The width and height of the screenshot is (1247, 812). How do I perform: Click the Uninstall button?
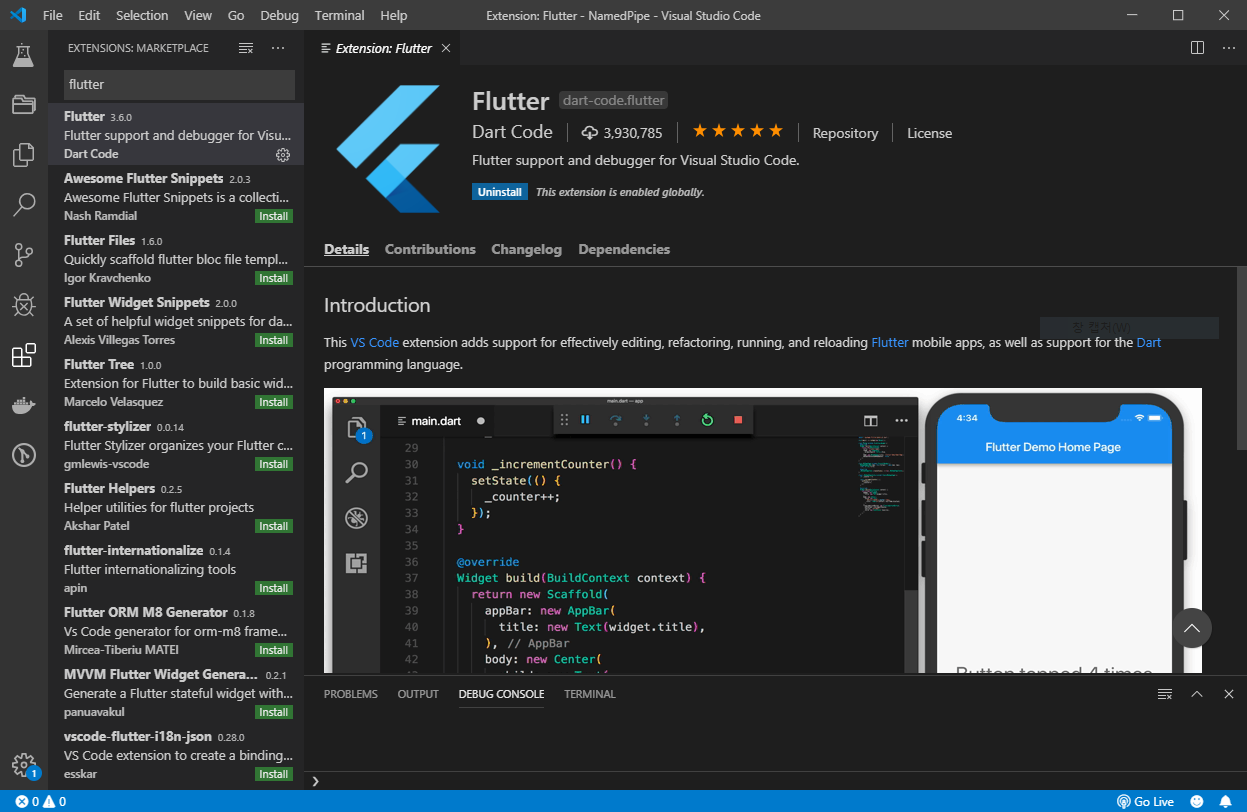click(x=500, y=192)
